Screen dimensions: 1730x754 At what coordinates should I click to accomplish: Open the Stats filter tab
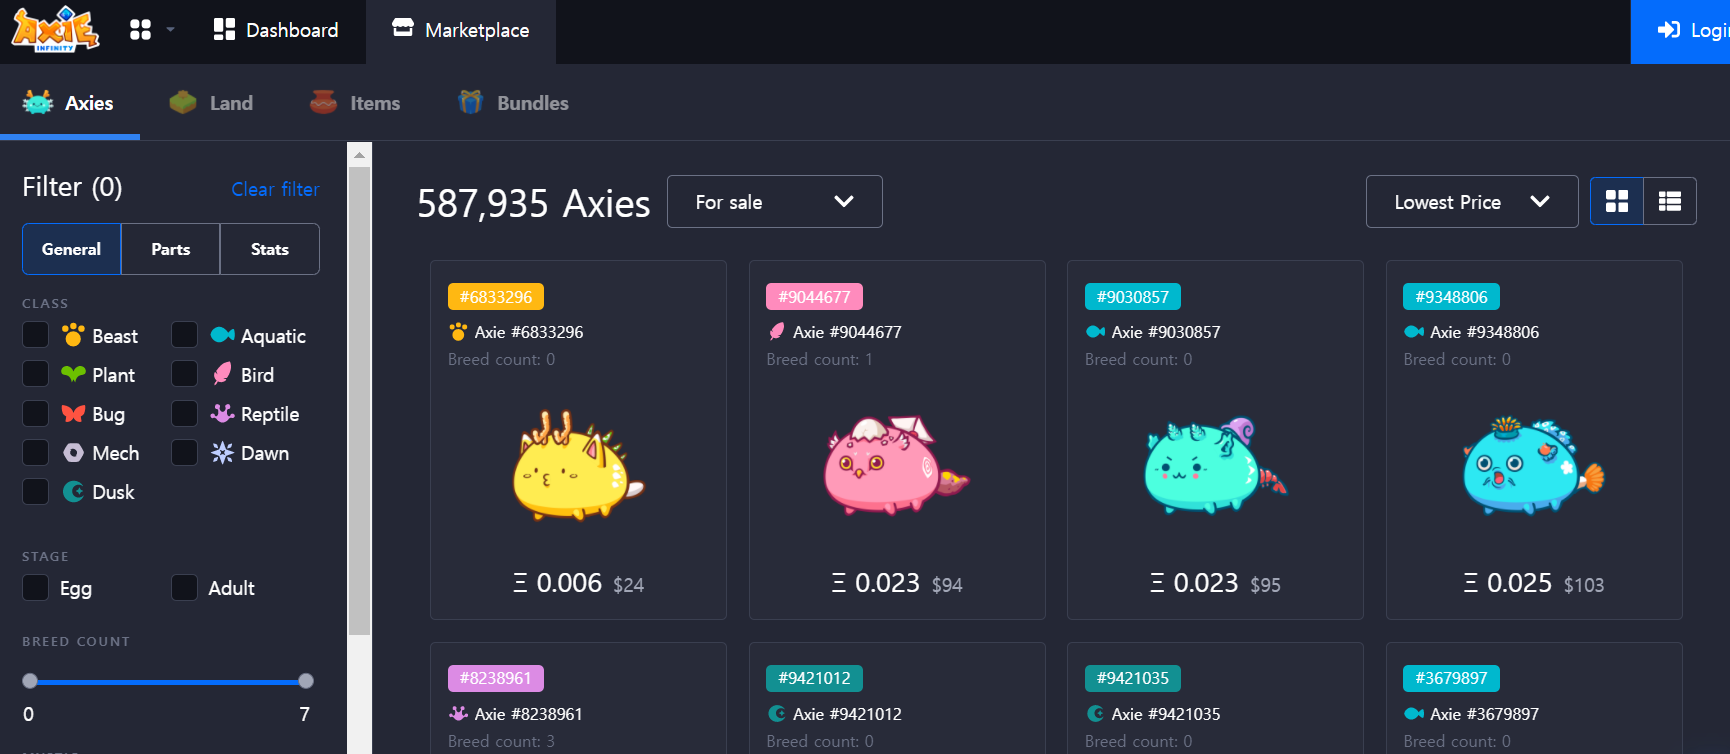pos(270,249)
